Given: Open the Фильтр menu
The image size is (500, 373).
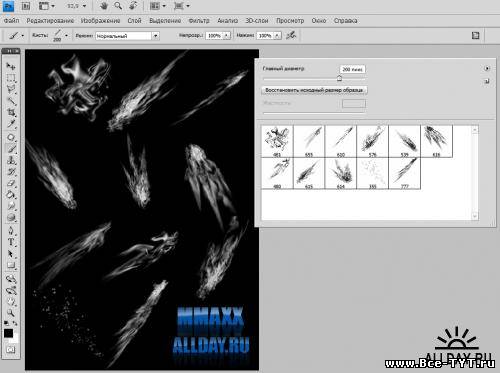Looking at the screenshot, I should 199,21.
